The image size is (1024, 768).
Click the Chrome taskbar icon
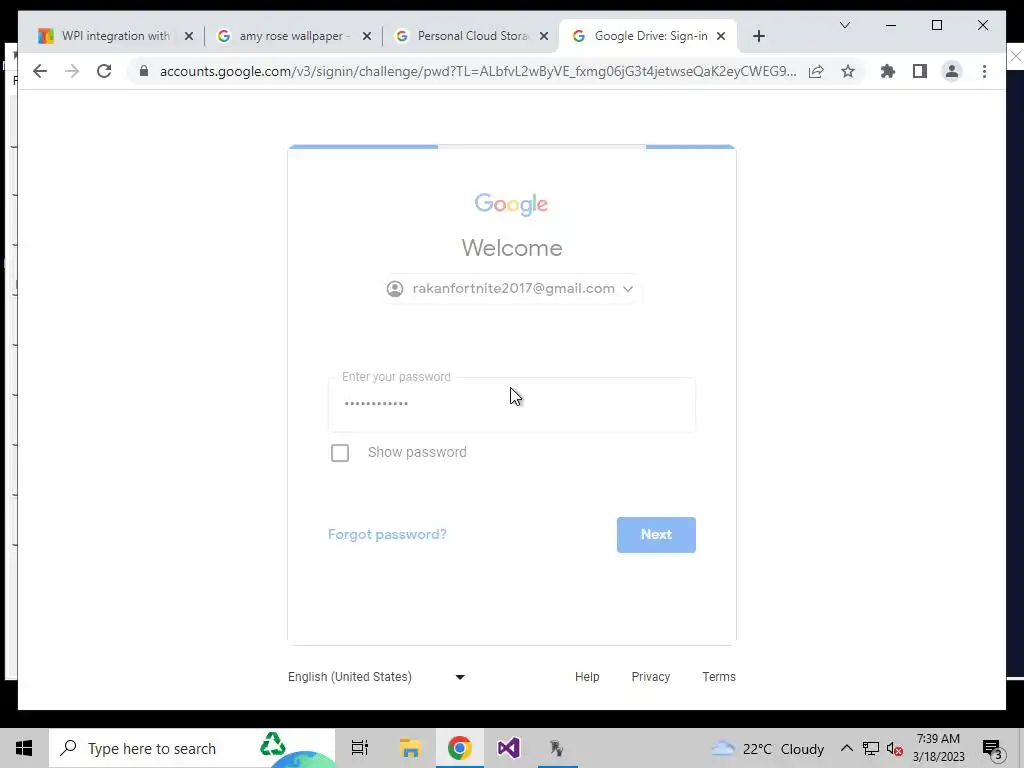(460, 748)
